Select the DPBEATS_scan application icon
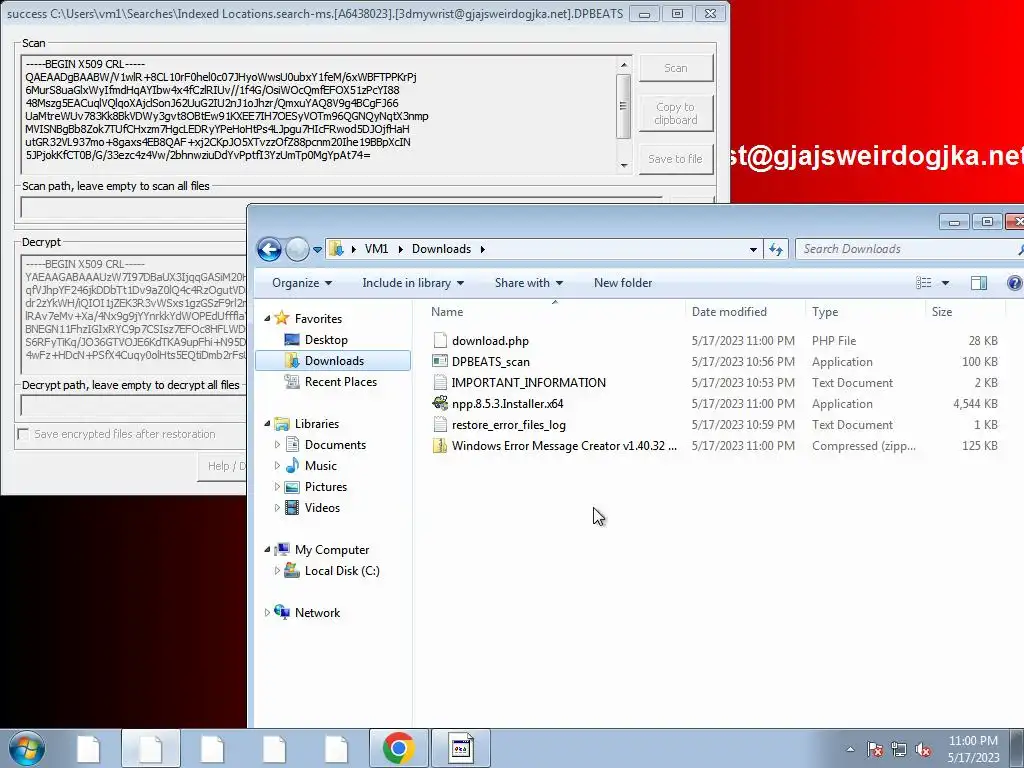1024x768 pixels. pyautogui.click(x=440, y=361)
